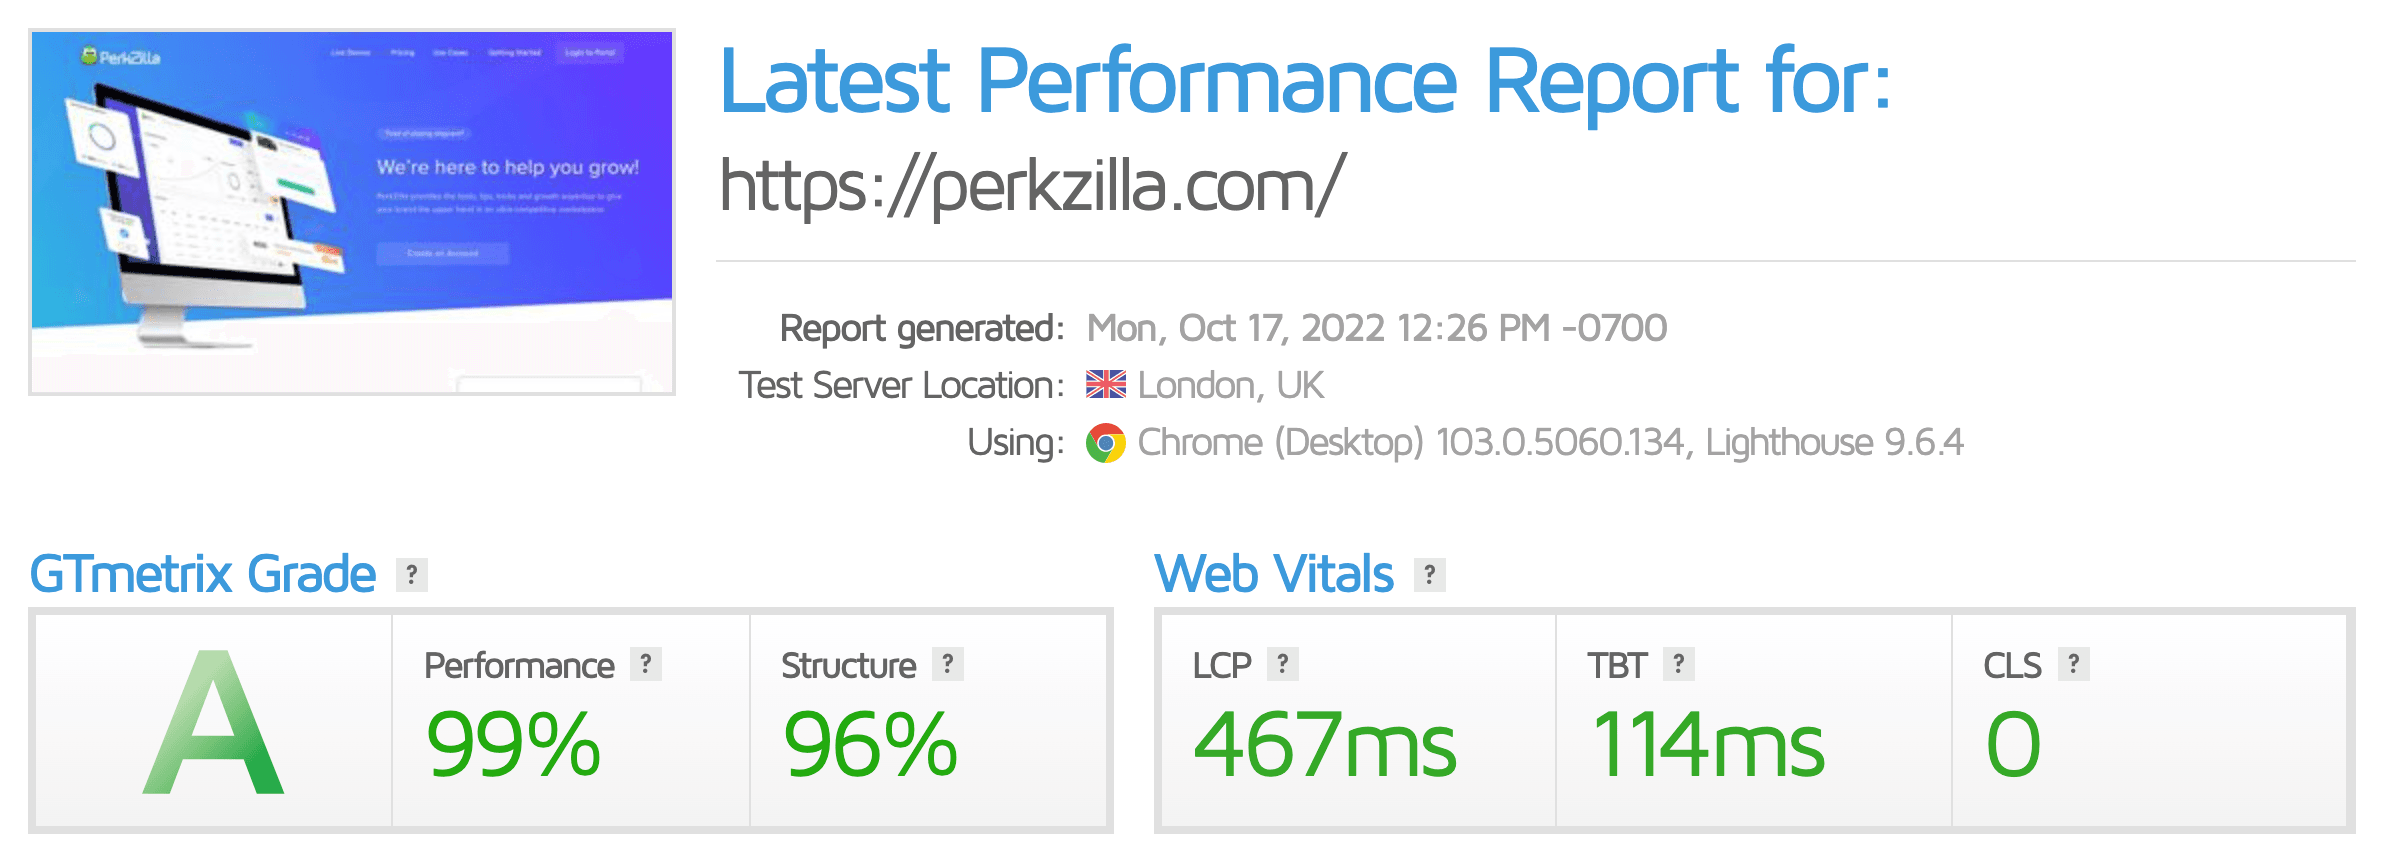The height and width of the screenshot is (860, 2390).
Task: Select the large A grade letter
Action: tap(213, 722)
